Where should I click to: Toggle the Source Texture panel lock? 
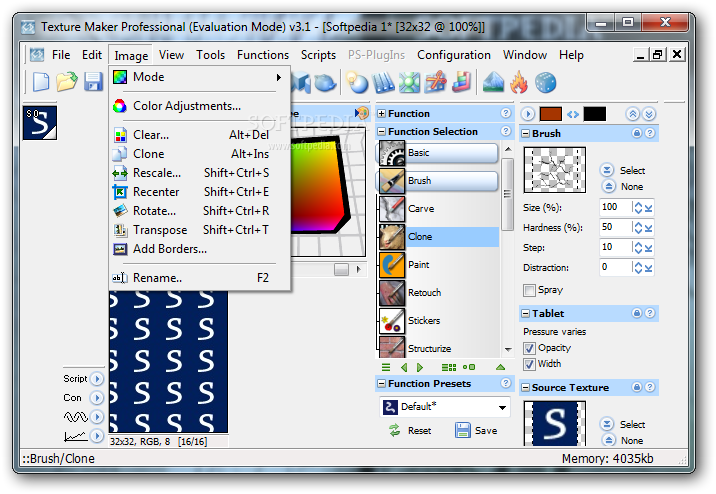pos(636,387)
